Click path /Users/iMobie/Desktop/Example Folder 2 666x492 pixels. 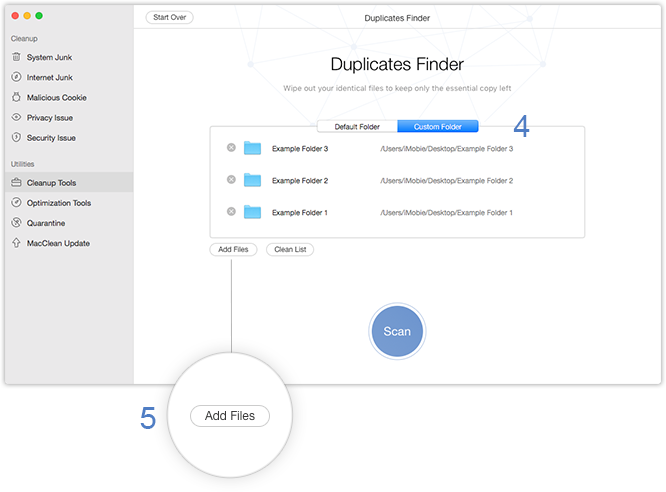(x=446, y=181)
